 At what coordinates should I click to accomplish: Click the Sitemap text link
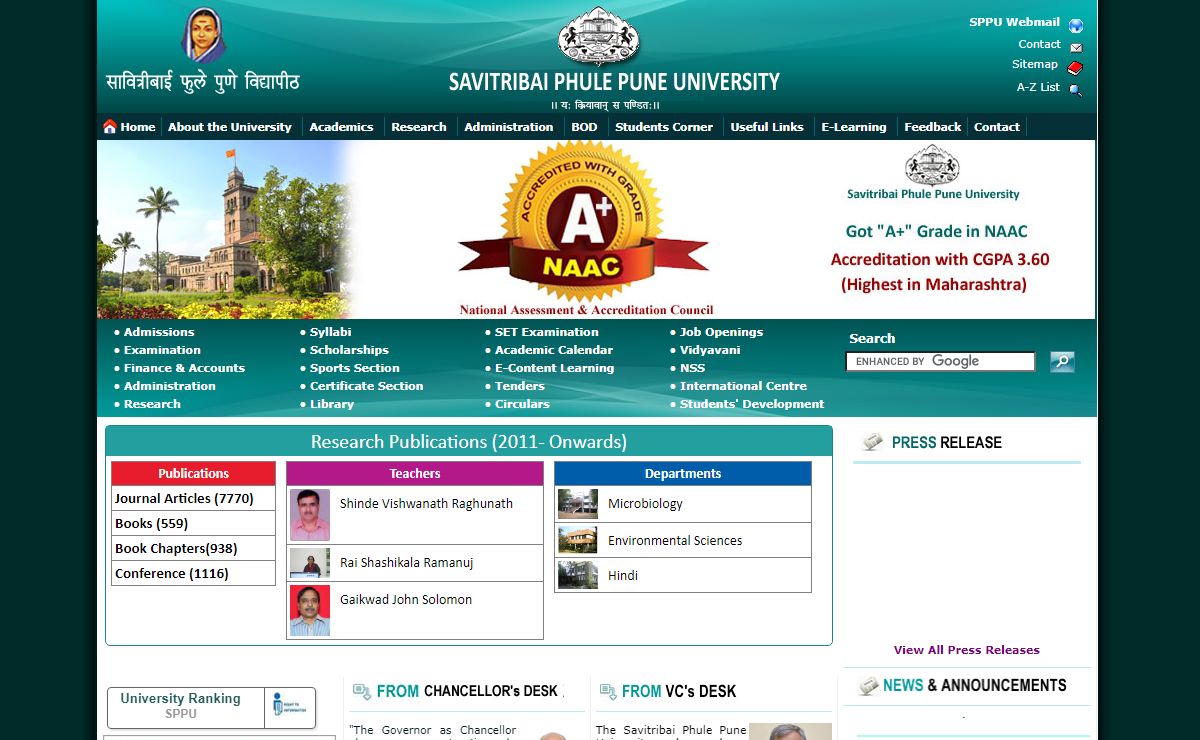(x=1035, y=64)
